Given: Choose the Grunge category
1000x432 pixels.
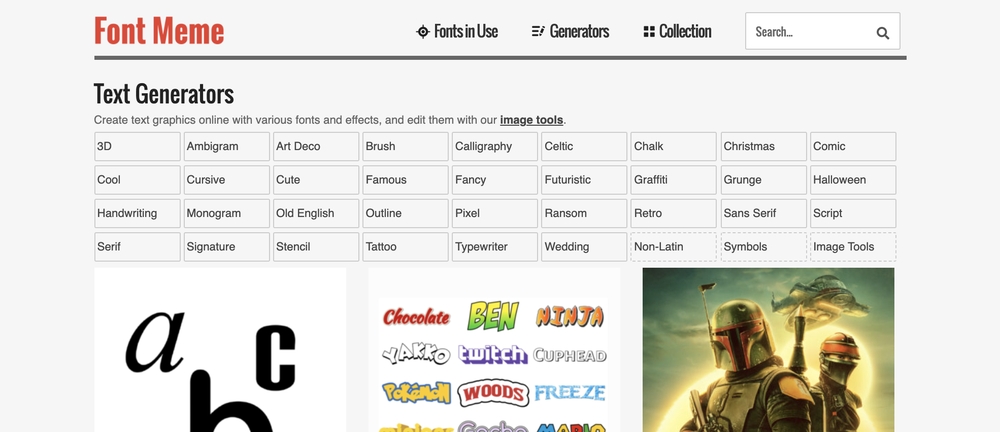Looking at the screenshot, I should [763, 180].
